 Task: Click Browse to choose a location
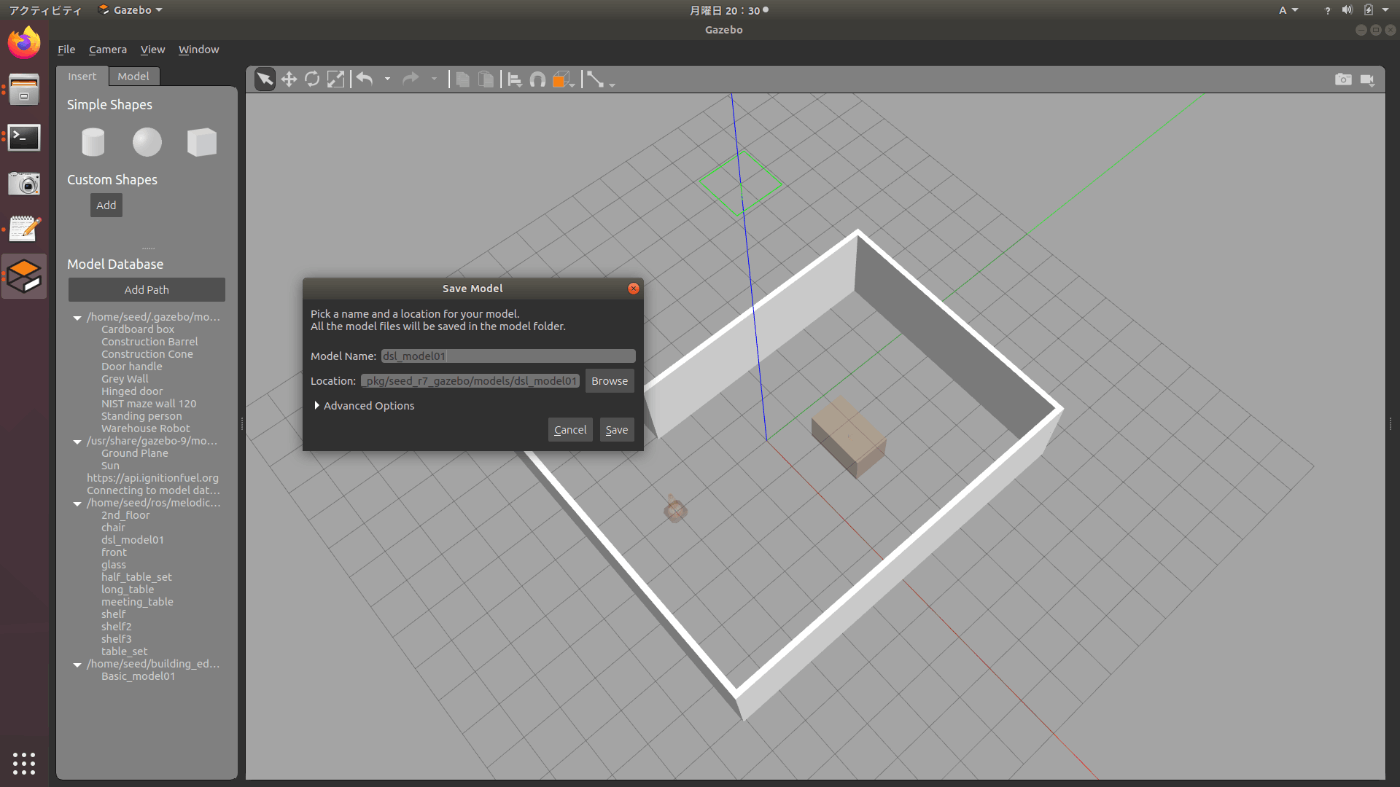click(x=609, y=381)
